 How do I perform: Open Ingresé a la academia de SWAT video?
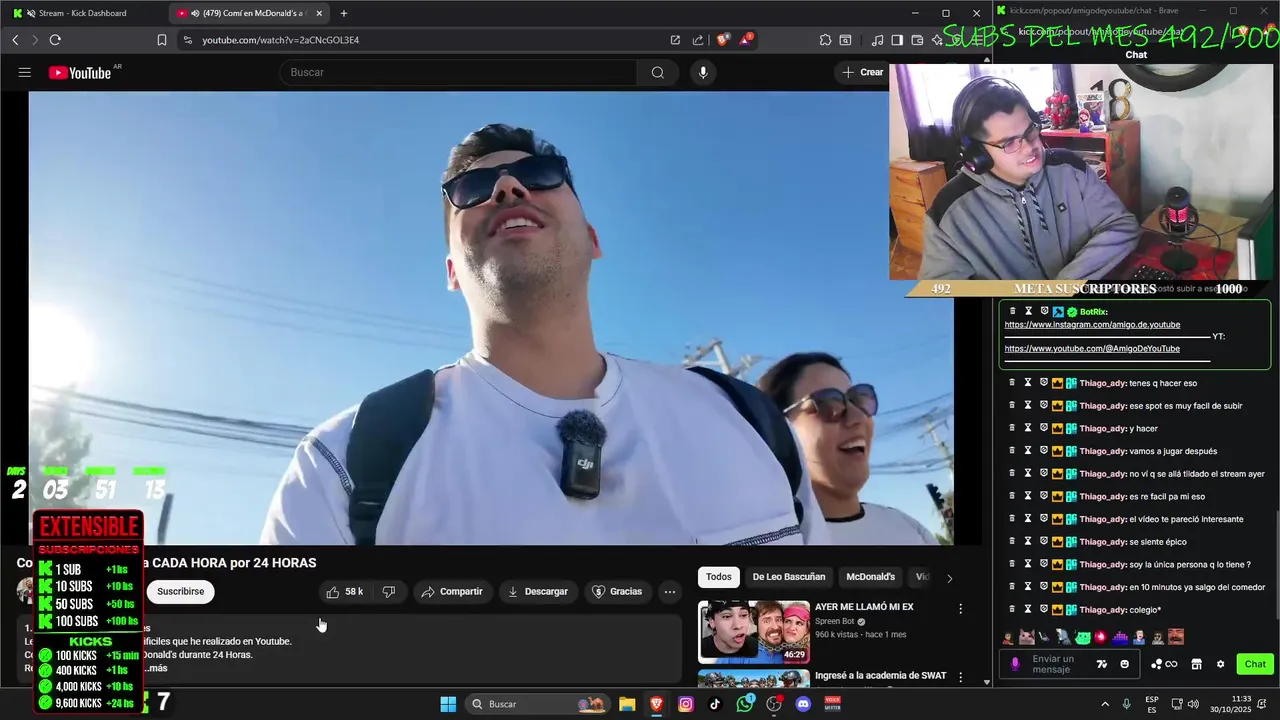coord(880,676)
